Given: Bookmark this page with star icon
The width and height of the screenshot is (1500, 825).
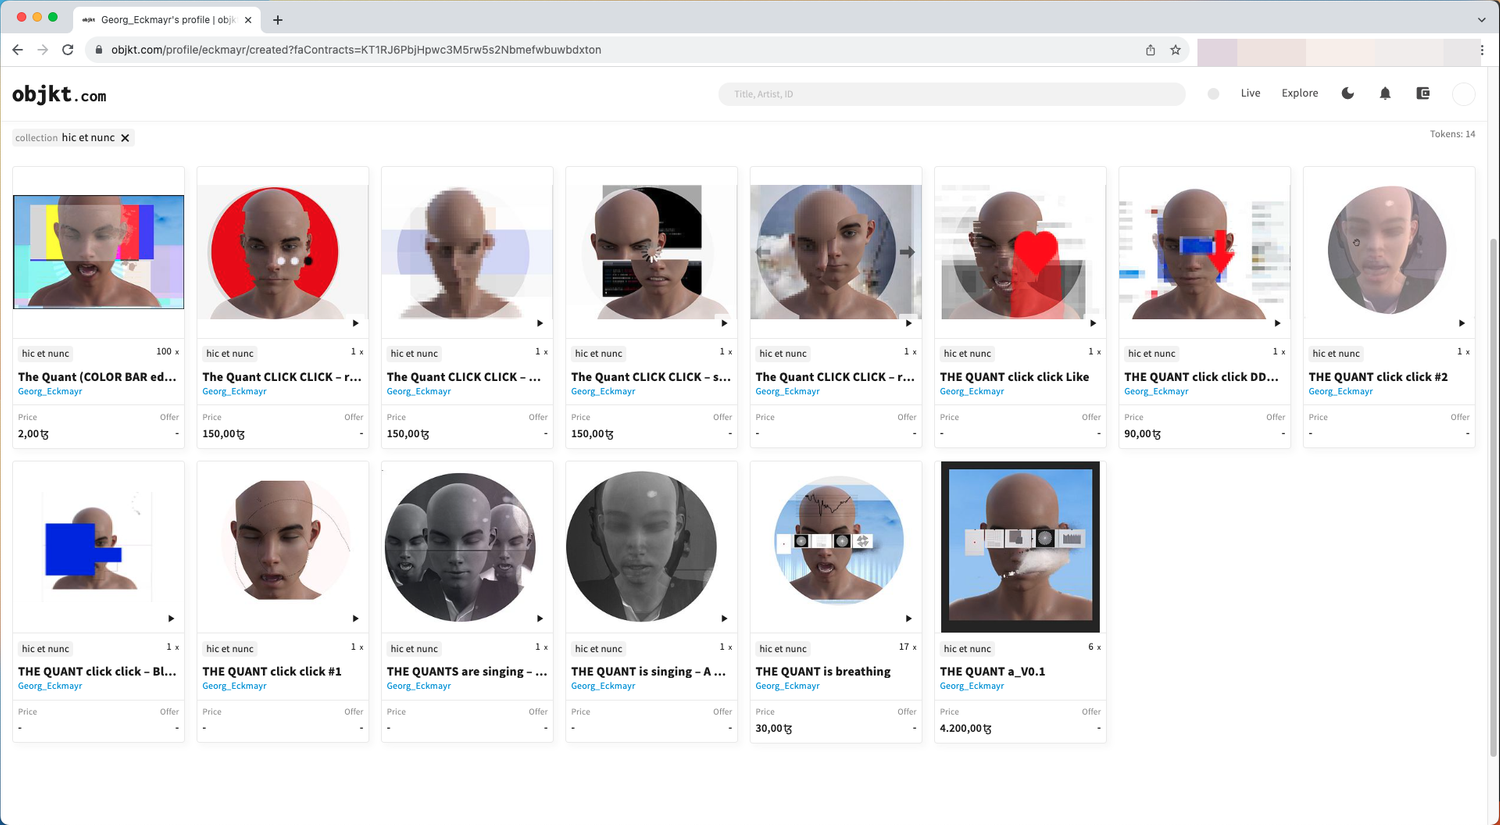Looking at the screenshot, I should click(x=1175, y=50).
